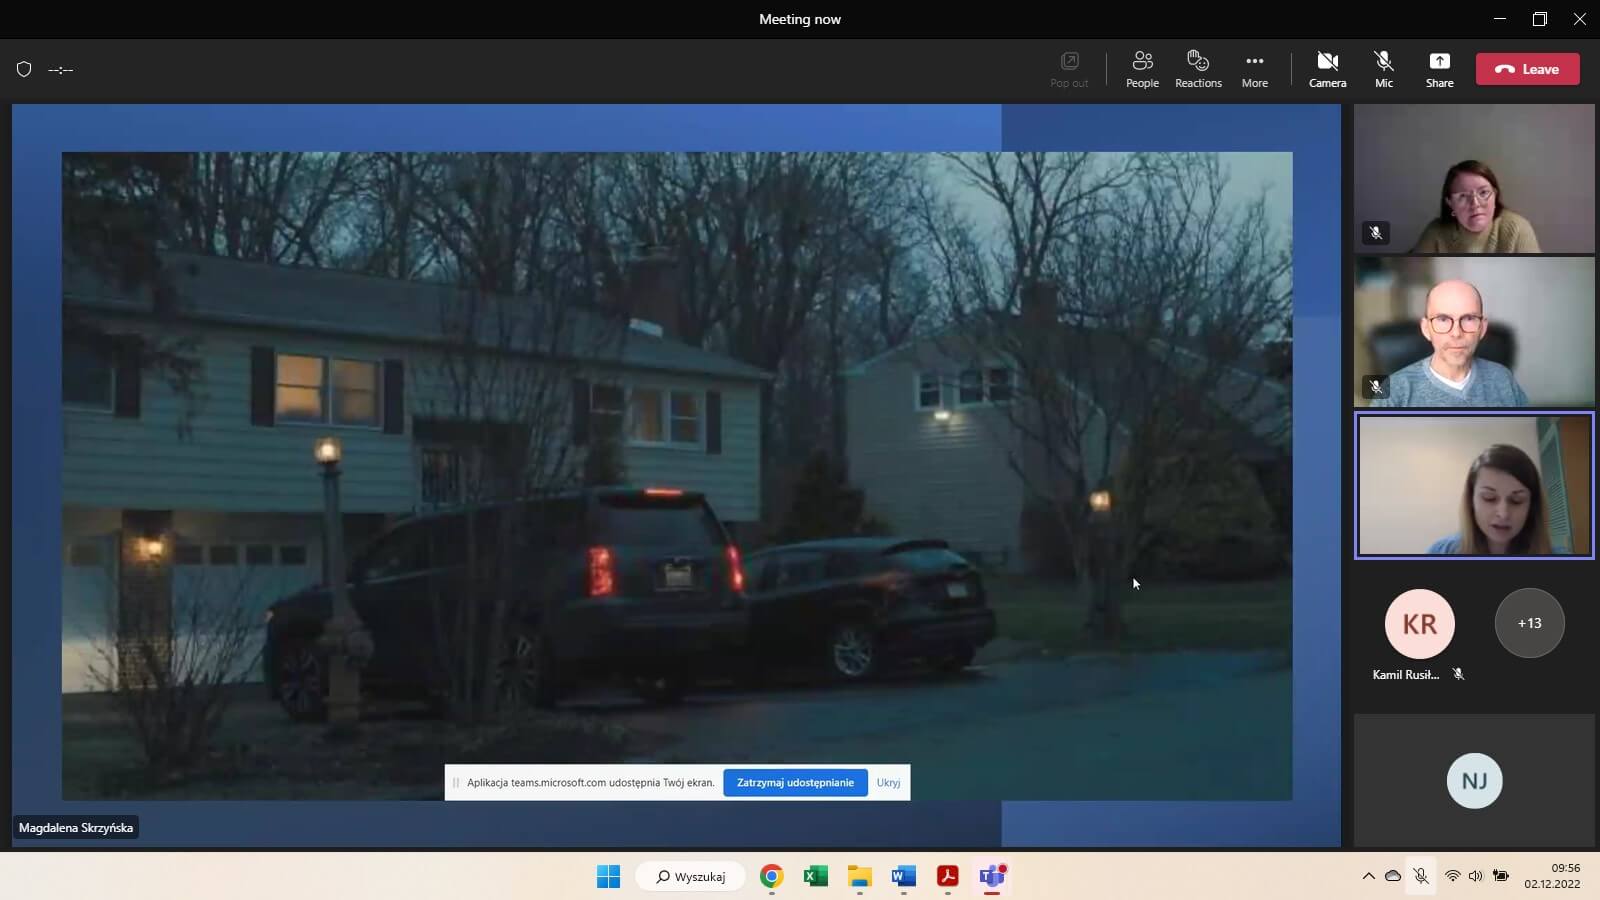The width and height of the screenshot is (1600, 900).
Task: Select the woman with glasses video tile
Action: tap(1474, 178)
